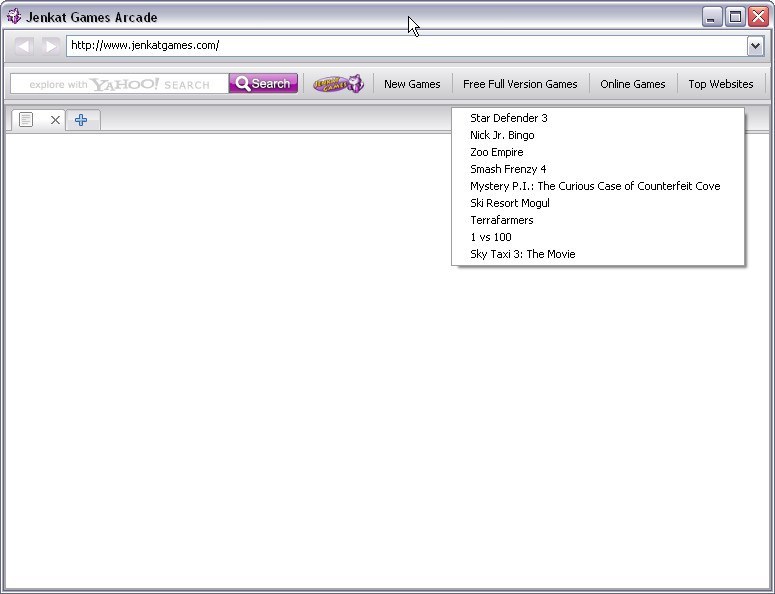Screen dimensions: 775x594
Task: Open a new tab with plus icon
Action: pos(81,120)
